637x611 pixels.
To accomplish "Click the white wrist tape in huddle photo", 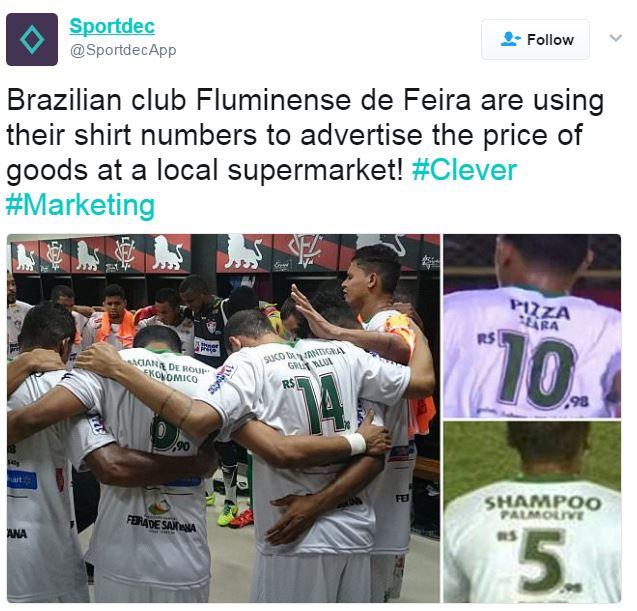I will tap(357, 444).
